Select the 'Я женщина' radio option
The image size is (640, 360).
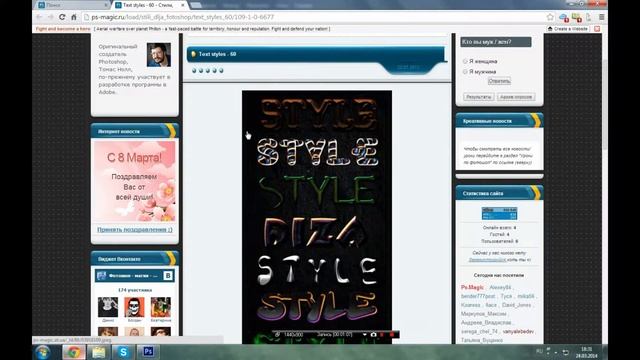[465, 61]
